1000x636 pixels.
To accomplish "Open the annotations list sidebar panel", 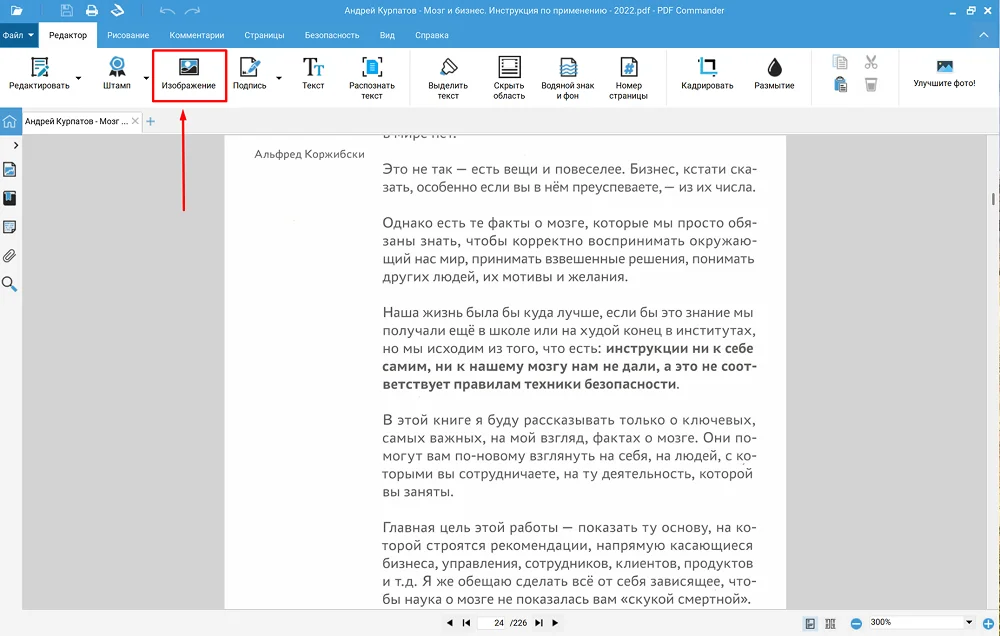I will click(x=10, y=227).
